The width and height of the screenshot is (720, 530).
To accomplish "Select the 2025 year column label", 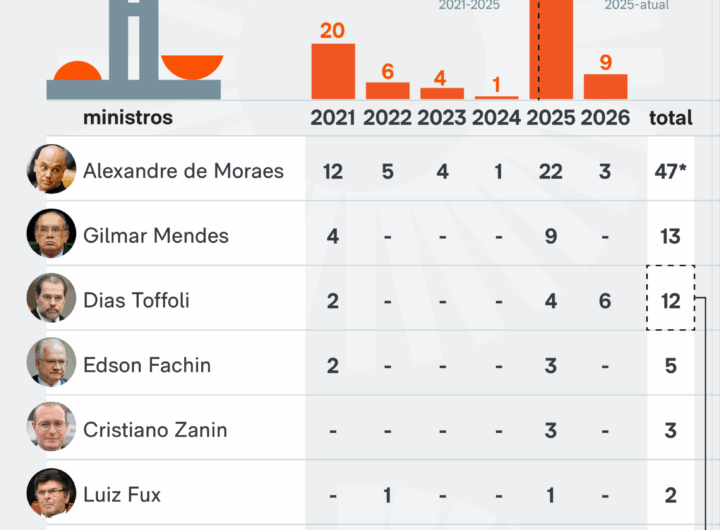I will (x=551, y=118).
